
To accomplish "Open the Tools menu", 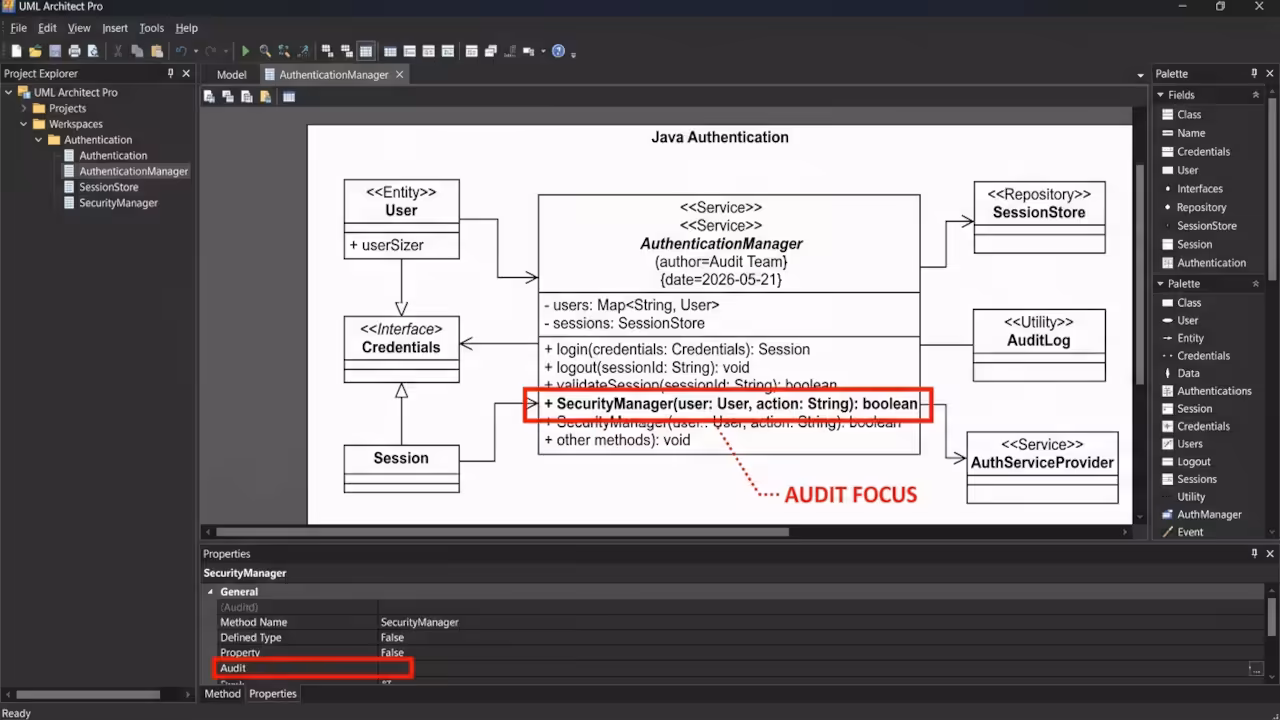I will [x=151, y=28].
